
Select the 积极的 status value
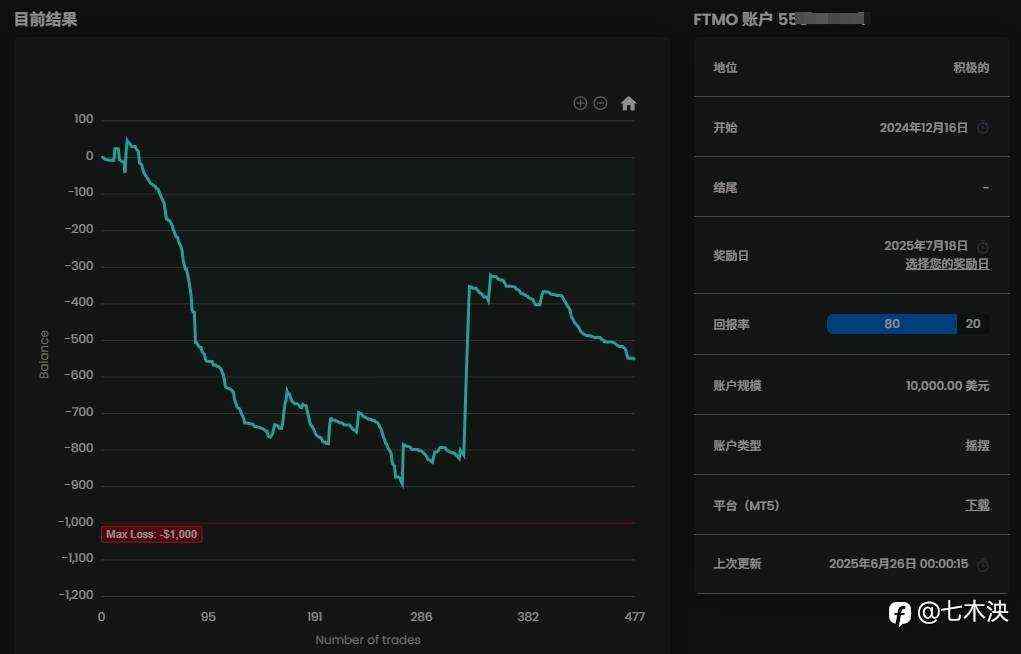971,68
